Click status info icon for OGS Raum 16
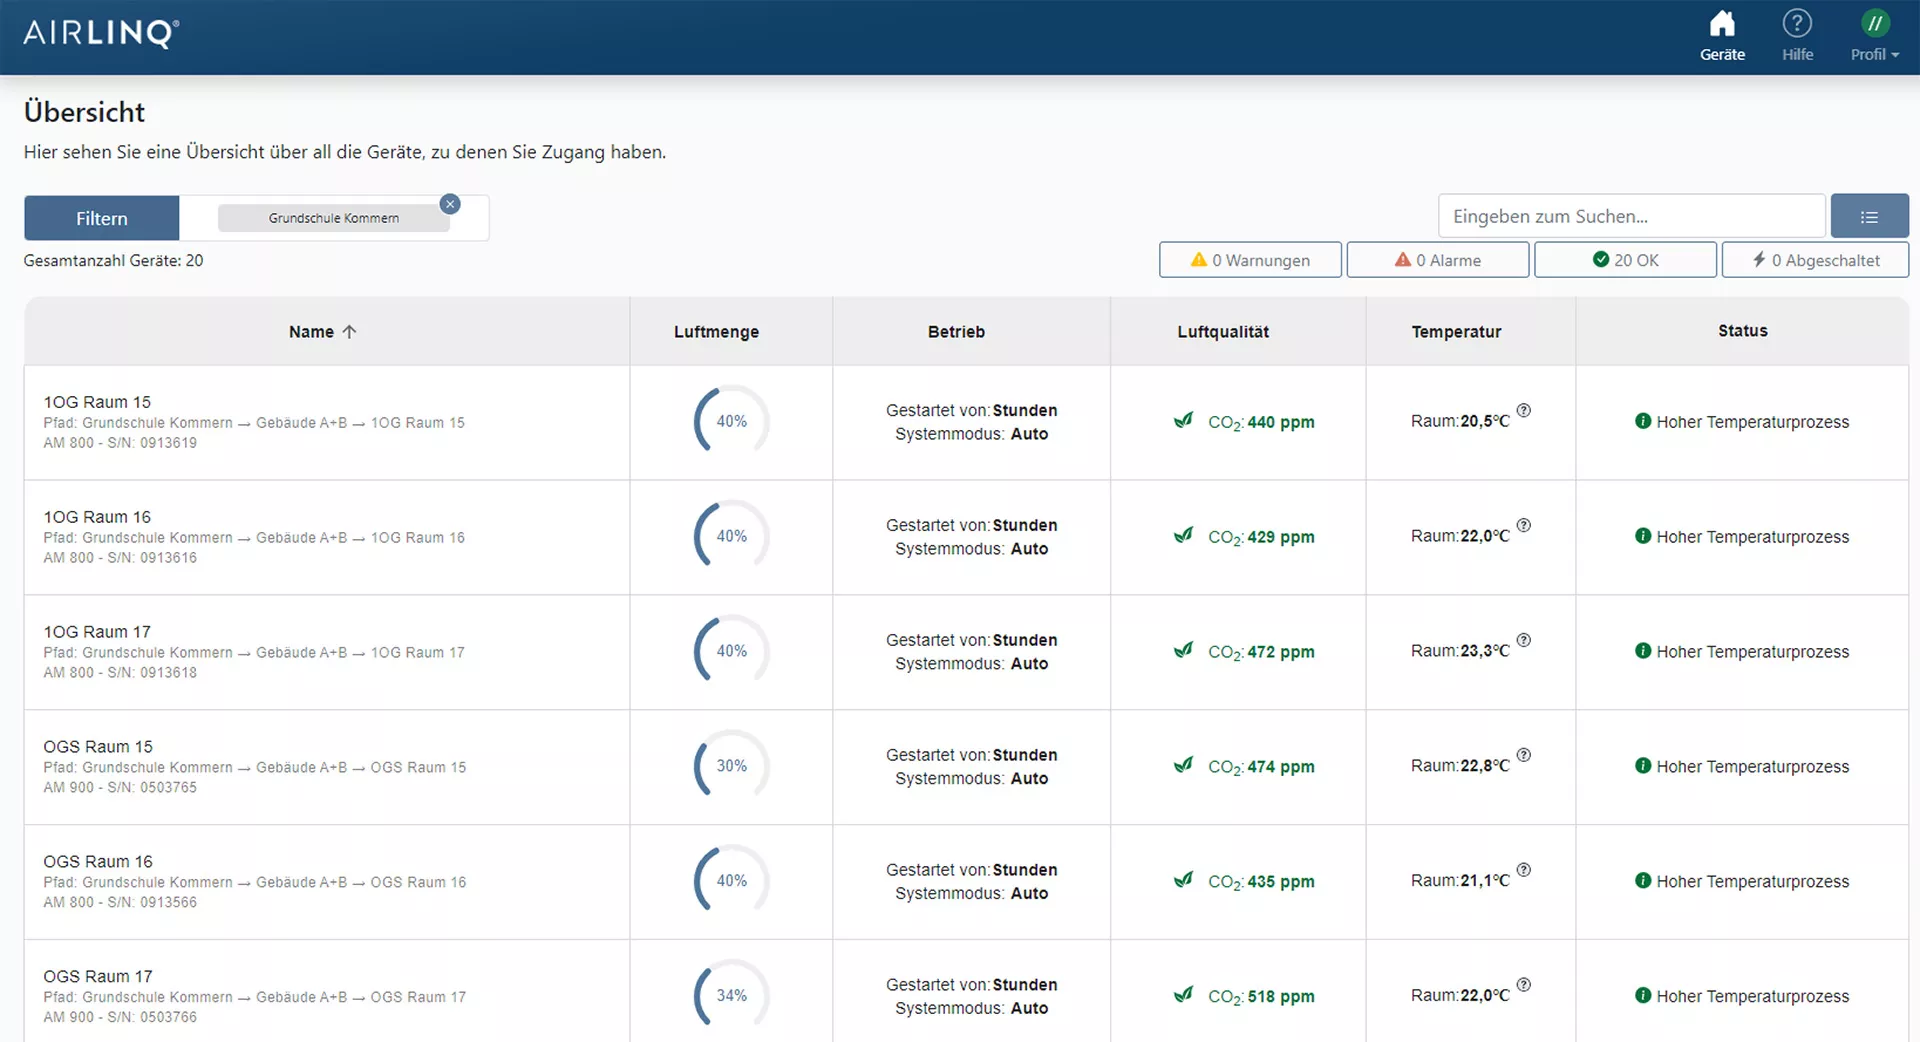 (1642, 881)
